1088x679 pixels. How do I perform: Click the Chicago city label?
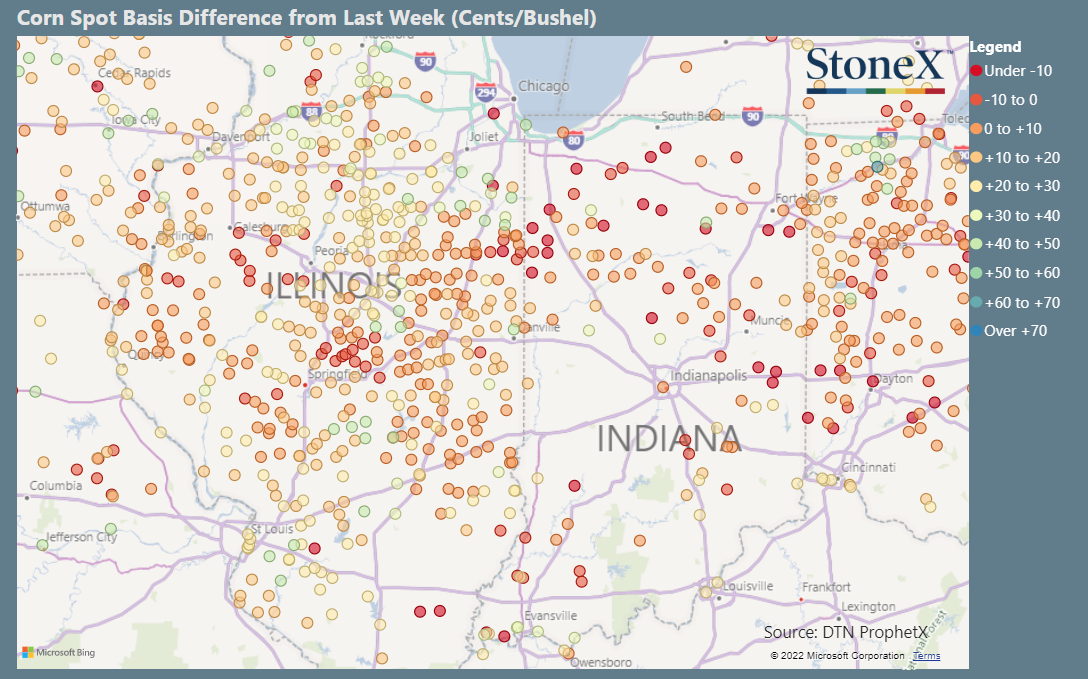coord(544,86)
